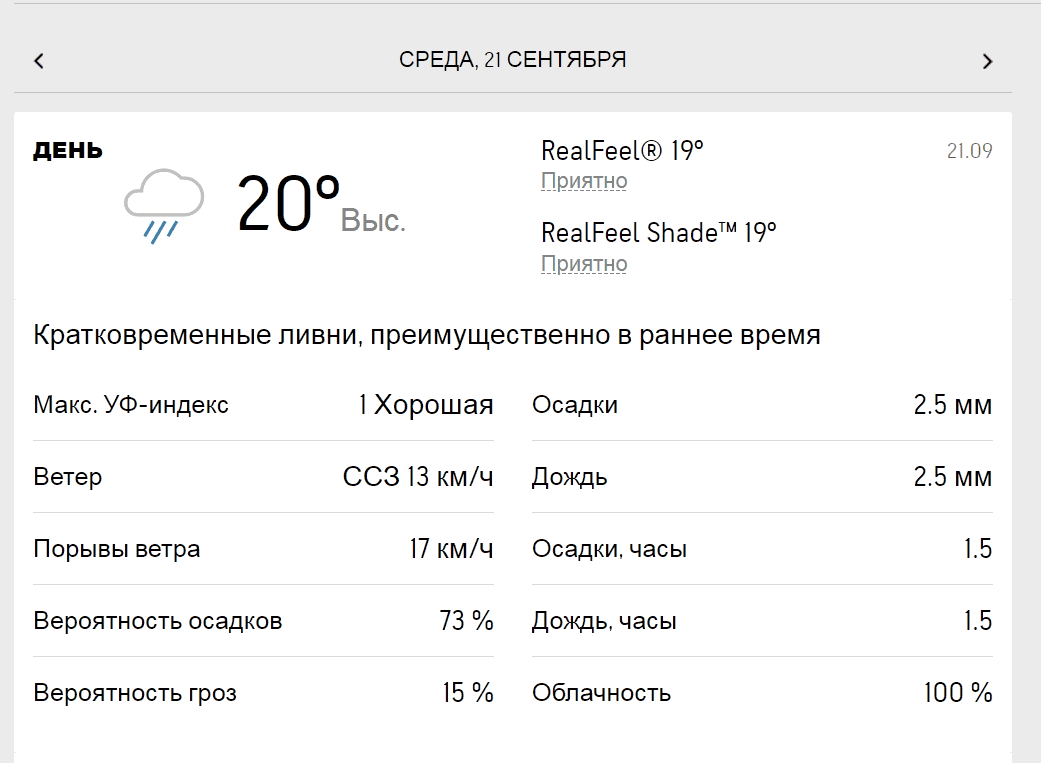Image resolution: width=1041 pixels, height=763 pixels.
Task: Click the first Приятно link under RealFeel
Action: [x=584, y=181]
